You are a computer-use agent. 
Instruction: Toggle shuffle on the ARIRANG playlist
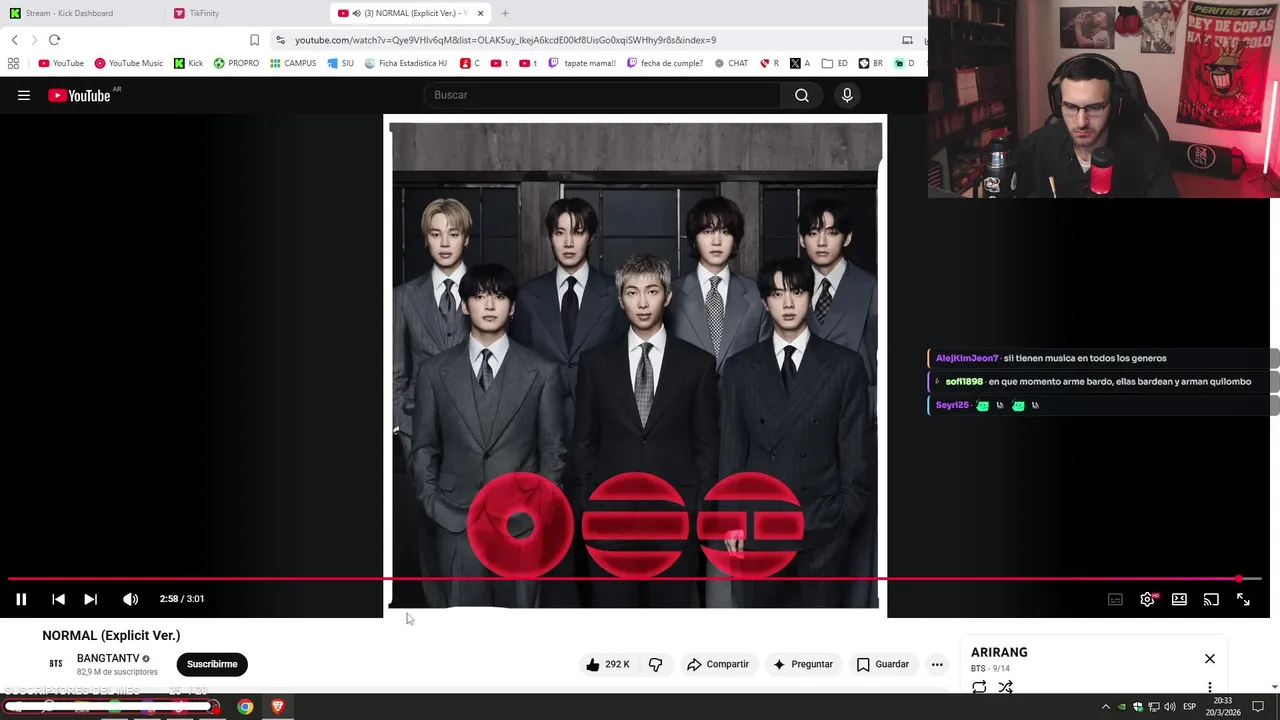coord(1005,687)
